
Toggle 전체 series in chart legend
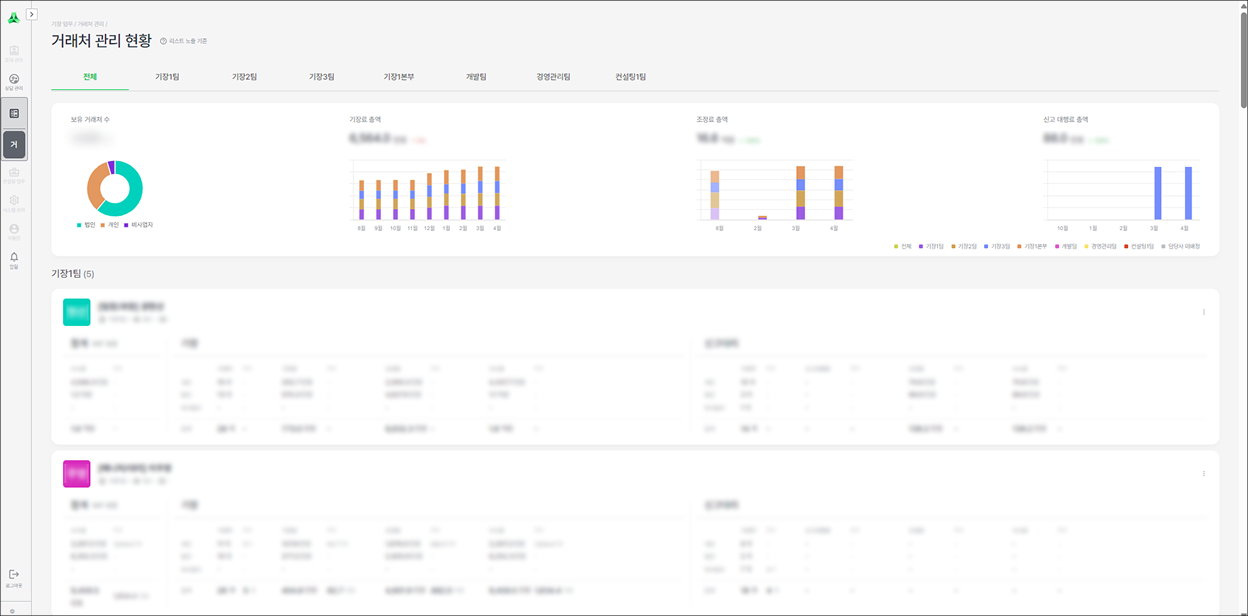point(903,246)
